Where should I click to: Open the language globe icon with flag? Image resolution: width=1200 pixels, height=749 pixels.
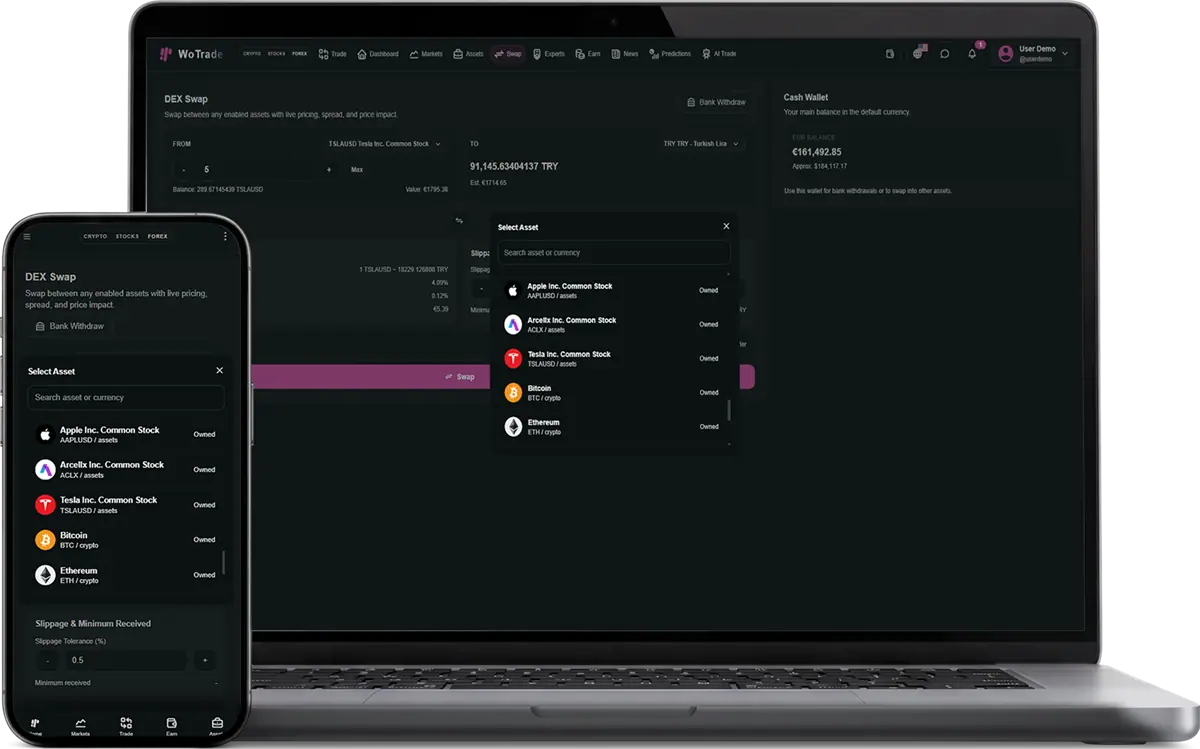pos(918,53)
